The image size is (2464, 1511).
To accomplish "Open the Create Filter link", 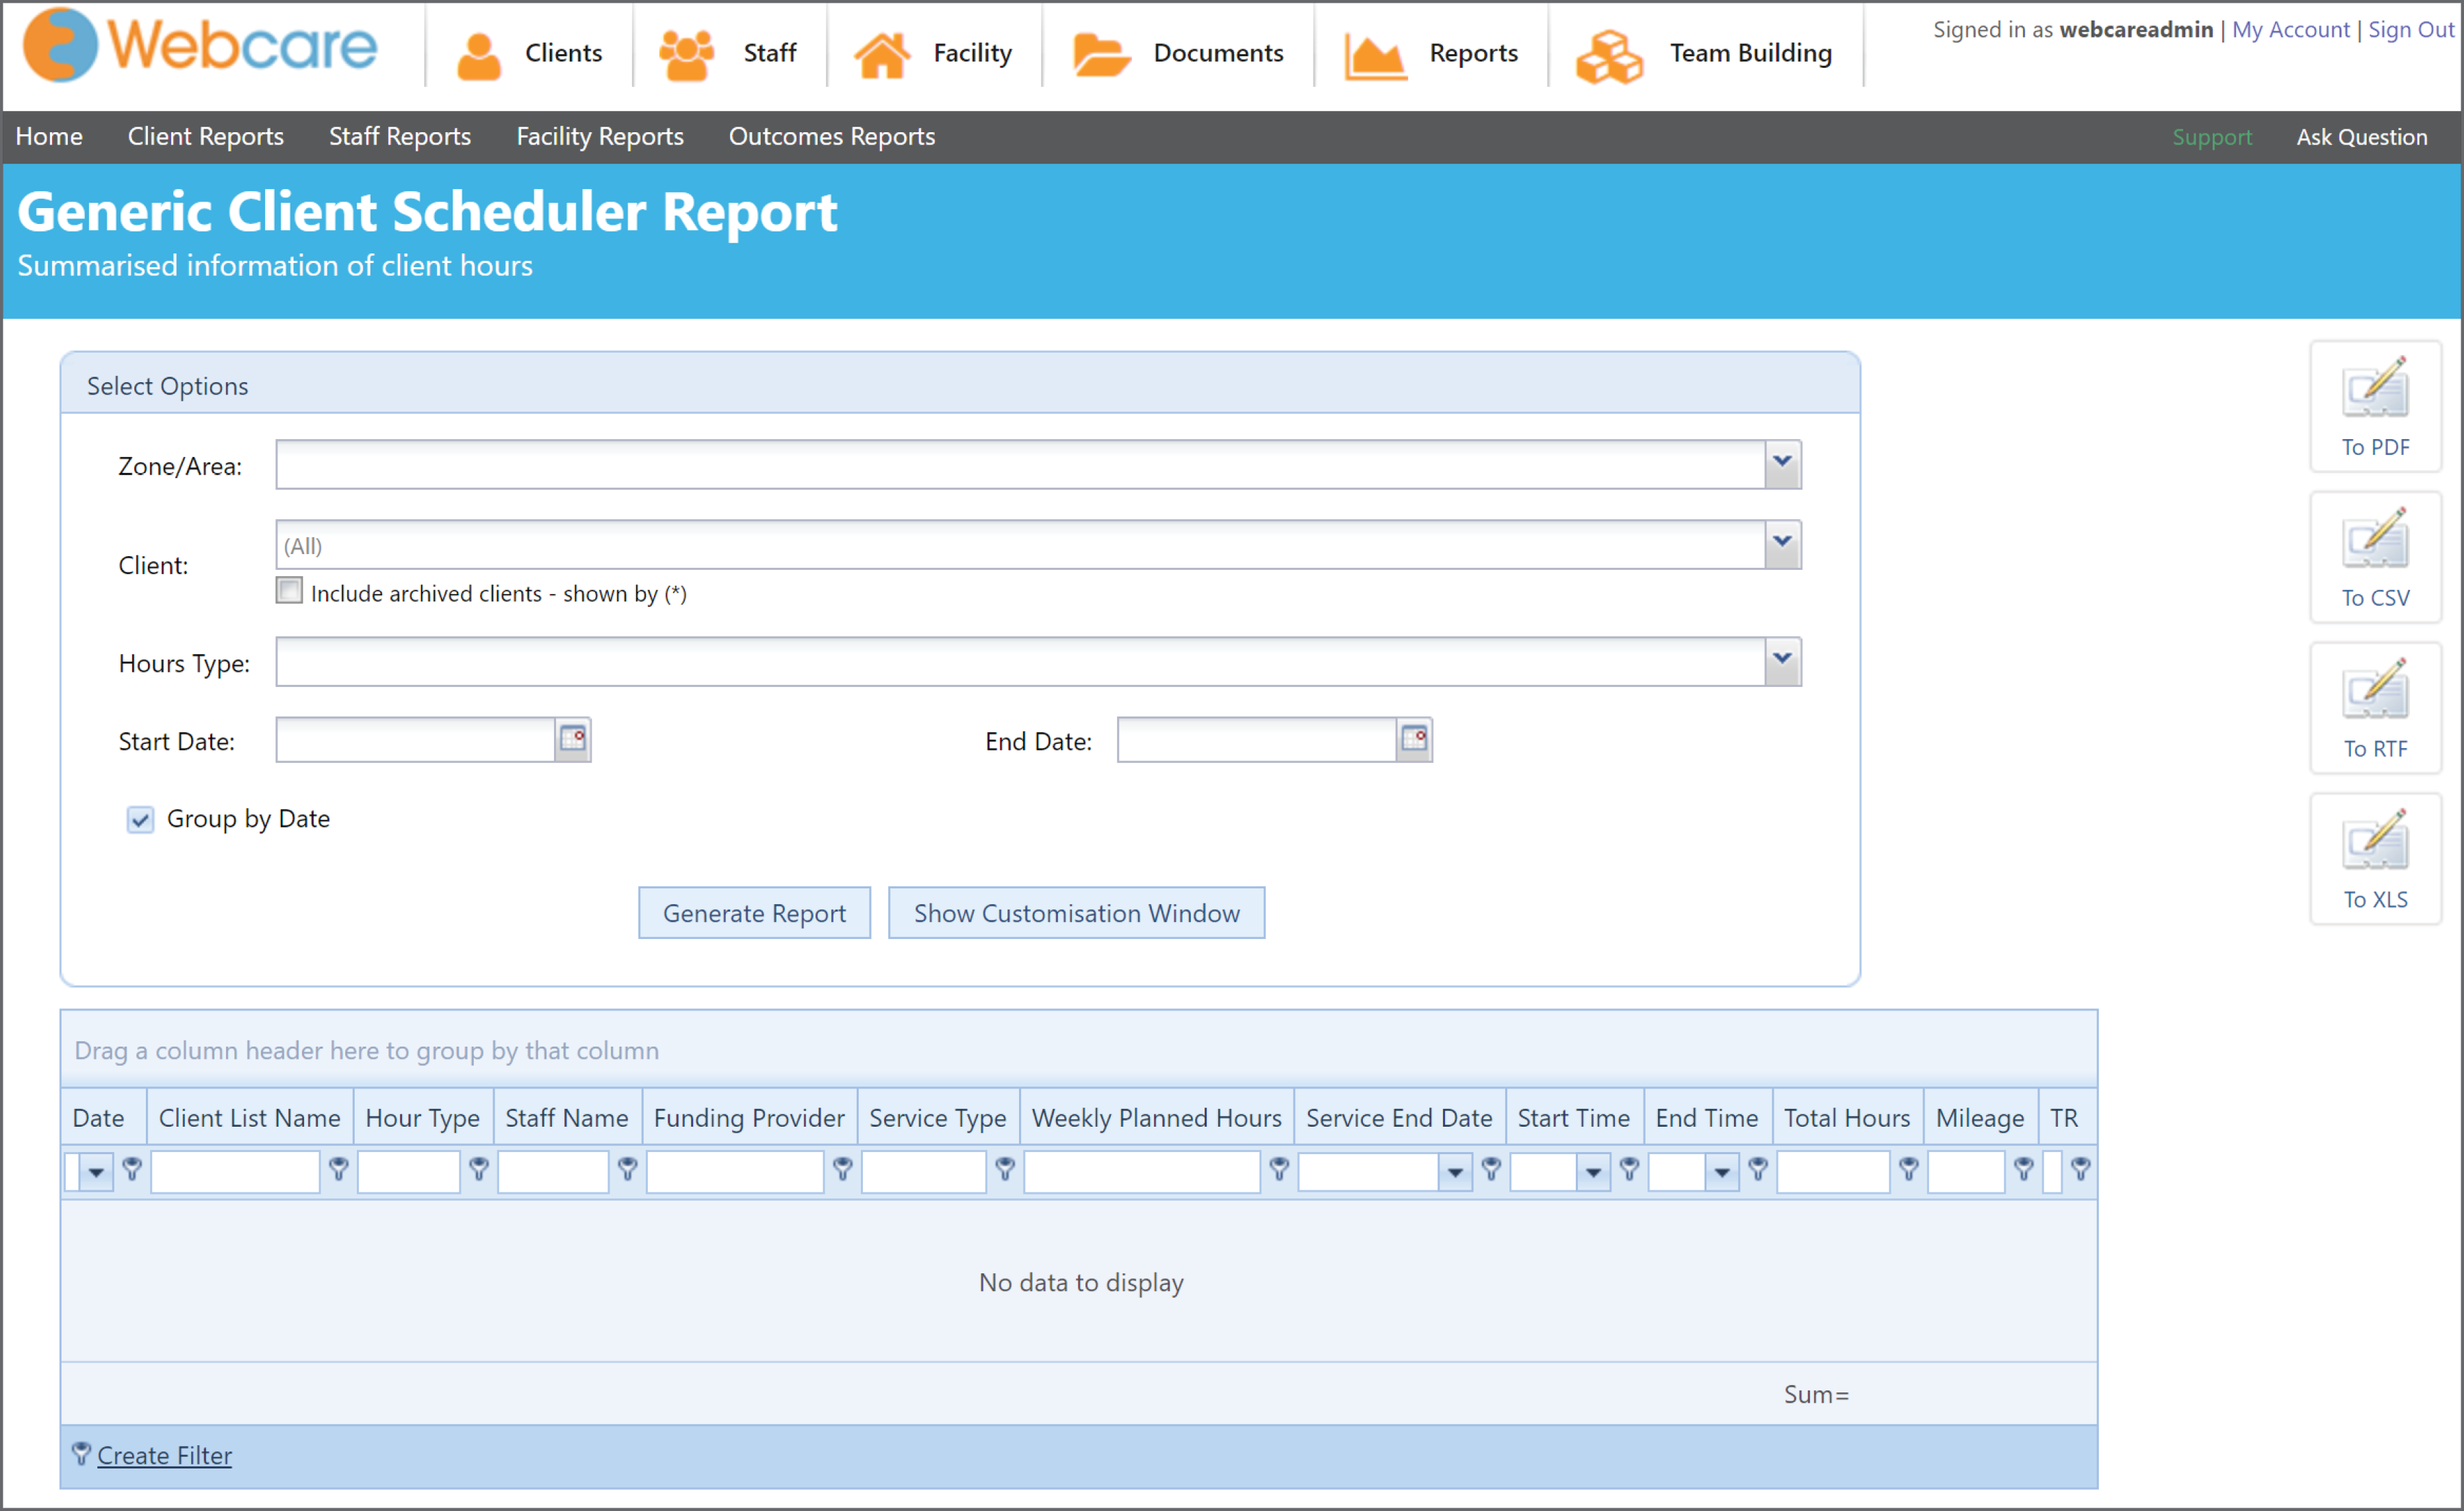I will [164, 1455].
